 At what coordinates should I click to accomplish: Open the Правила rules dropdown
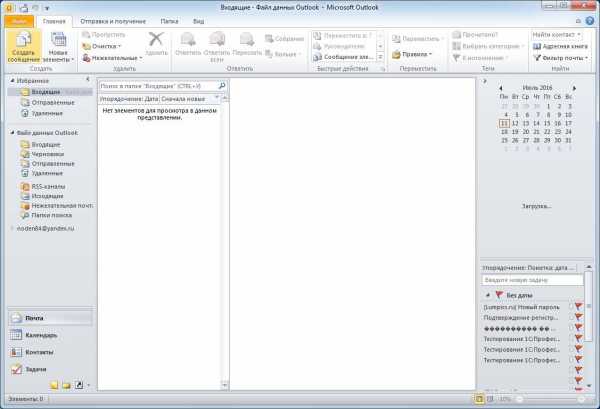(412, 55)
